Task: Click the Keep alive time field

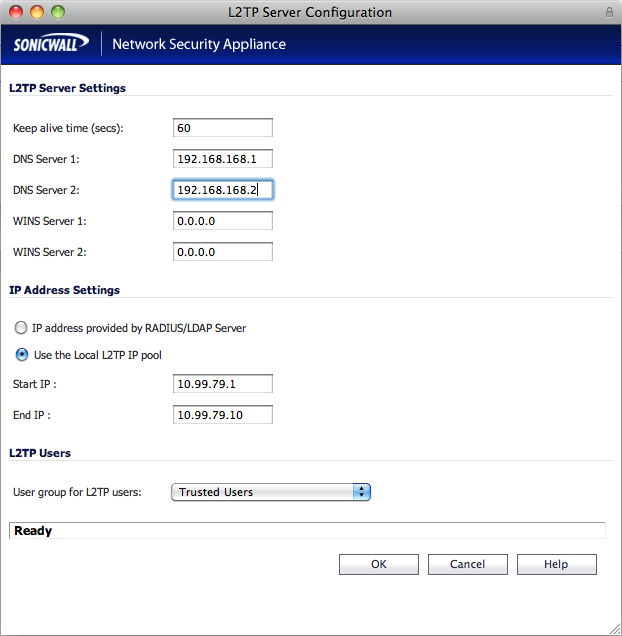Action: pos(222,128)
